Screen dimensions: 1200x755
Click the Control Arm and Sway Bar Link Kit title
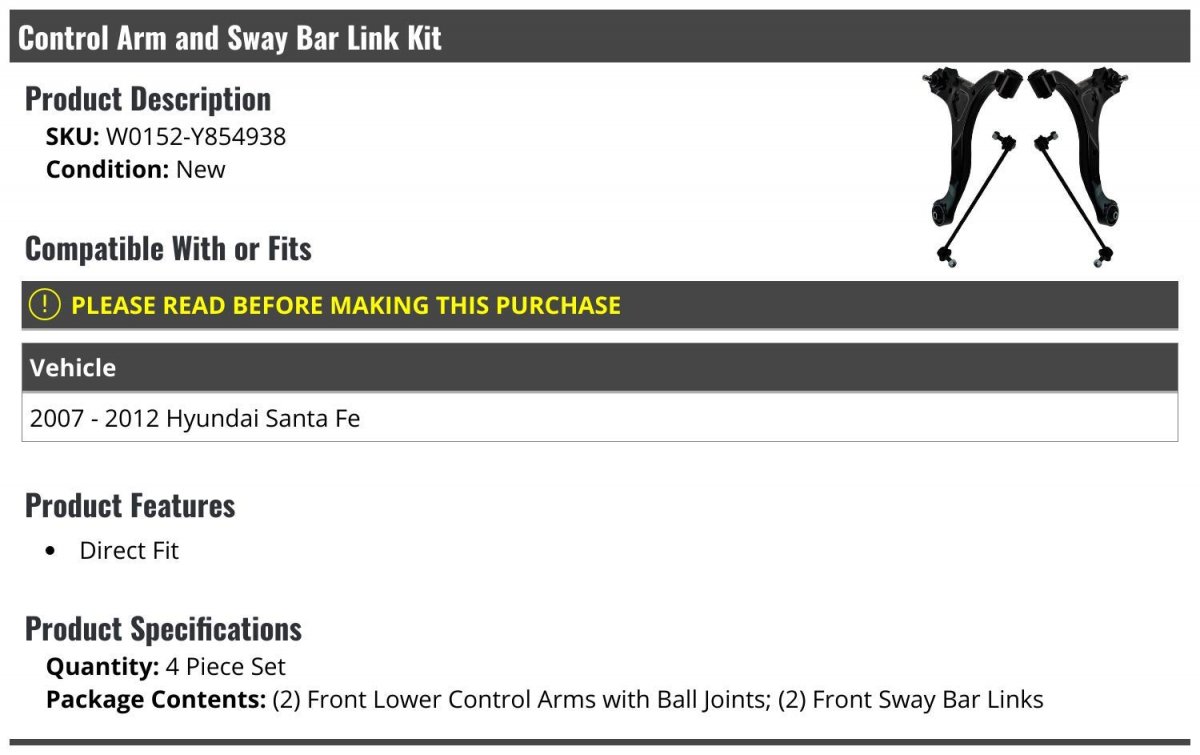click(230, 38)
